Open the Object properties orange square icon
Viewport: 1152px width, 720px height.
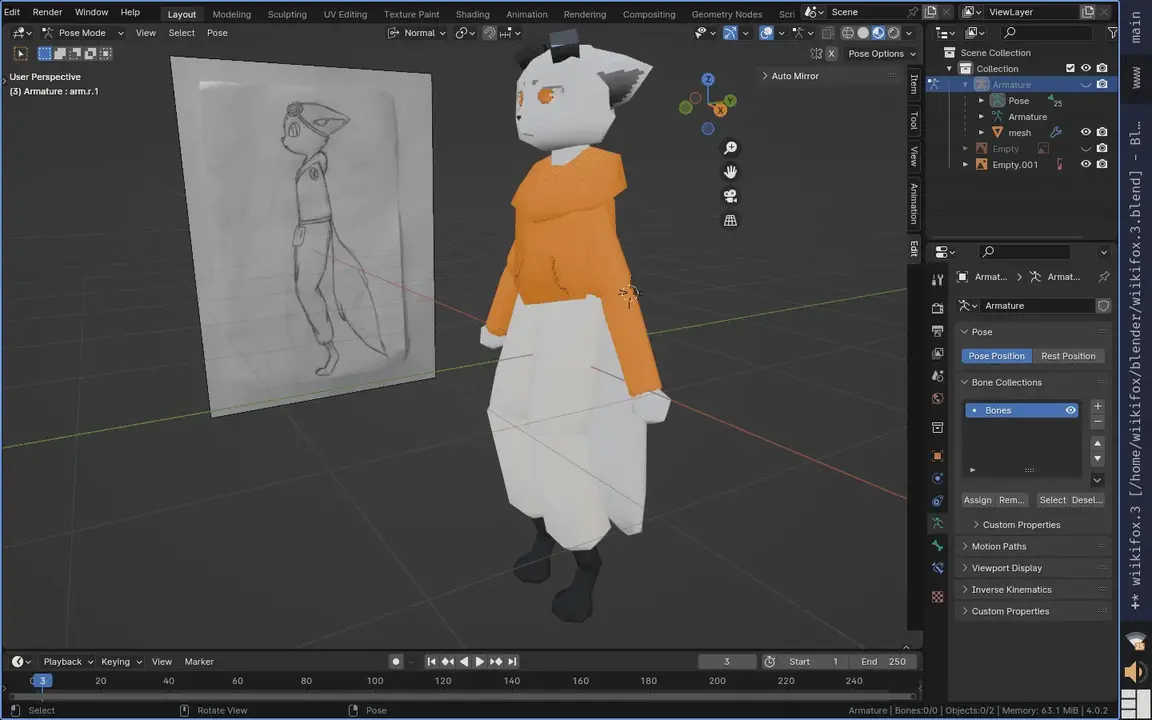pyautogui.click(x=937, y=456)
